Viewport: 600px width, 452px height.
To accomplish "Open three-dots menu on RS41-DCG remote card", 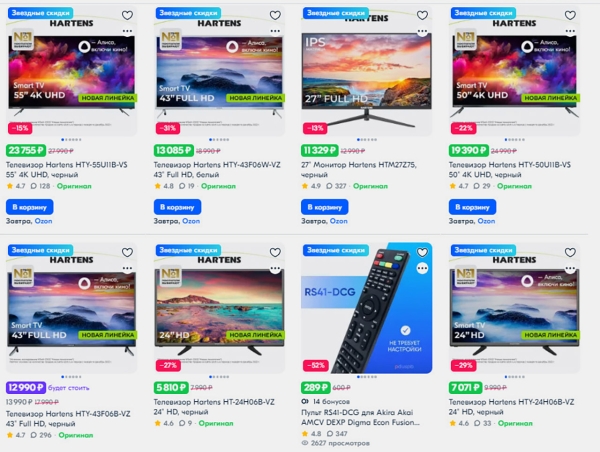I will tap(422, 268).
